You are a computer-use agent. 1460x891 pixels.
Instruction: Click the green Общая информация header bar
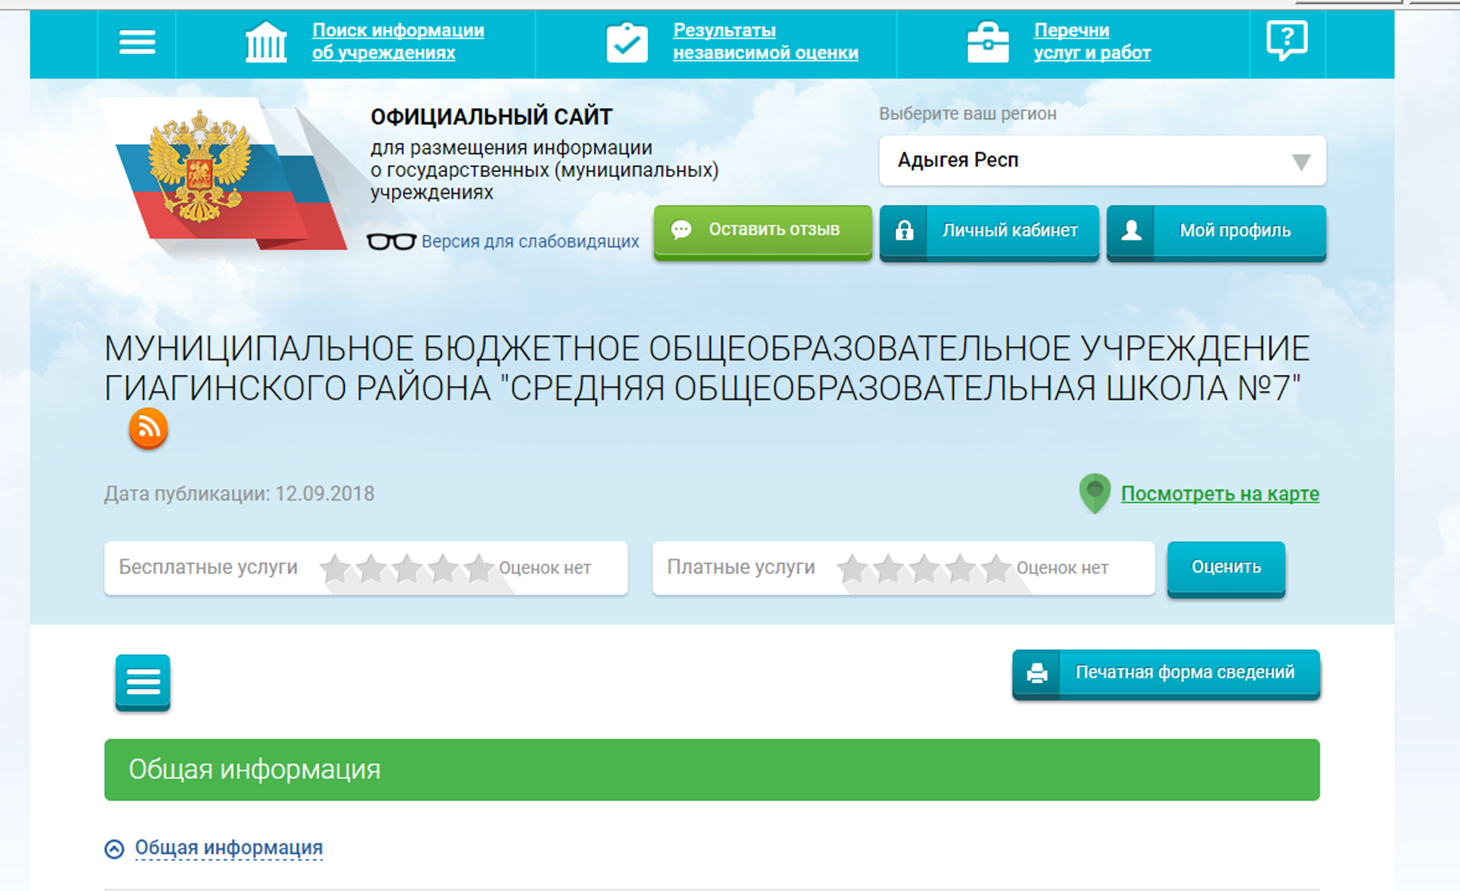[x=712, y=770]
